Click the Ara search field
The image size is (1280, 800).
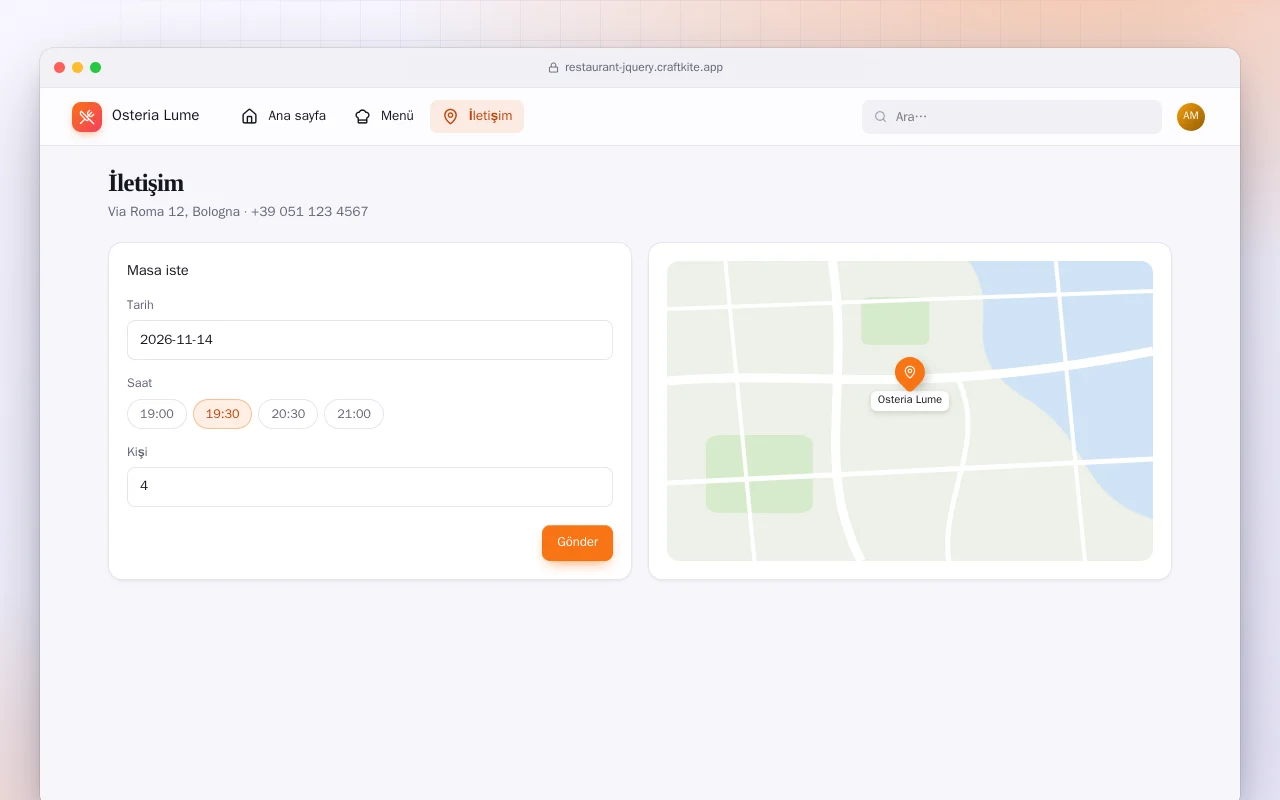coord(1012,117)
